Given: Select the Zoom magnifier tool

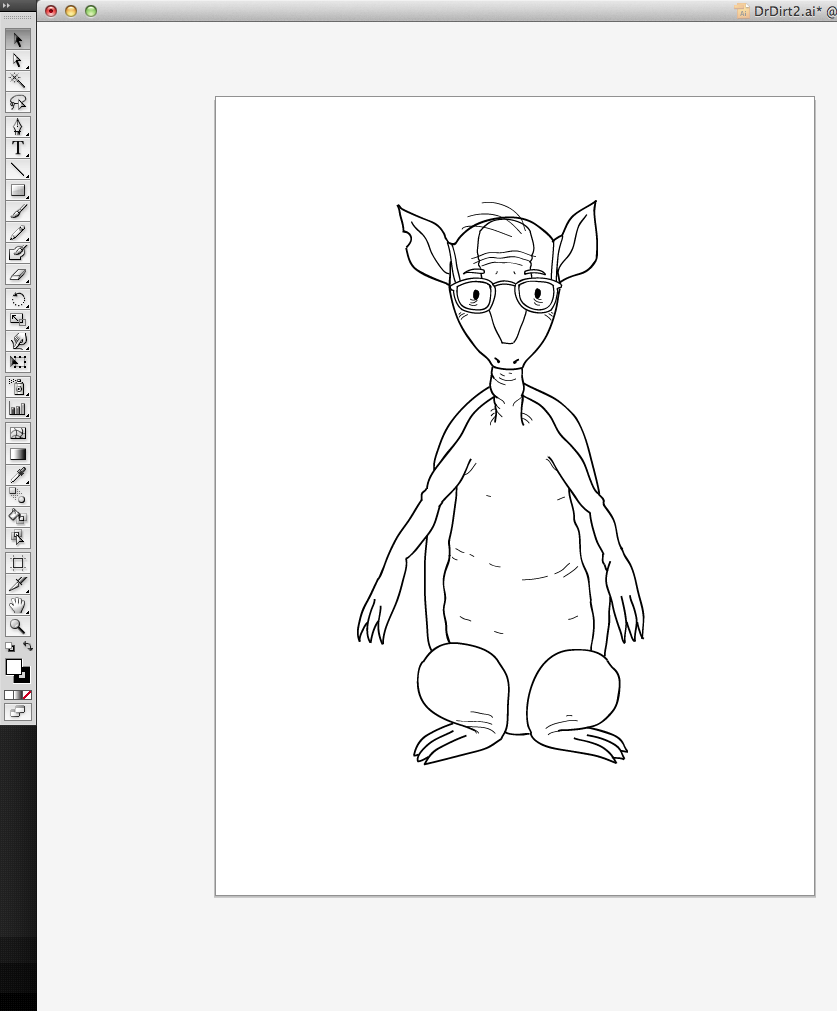Looking at the screenshot, I should click(17, 626).
